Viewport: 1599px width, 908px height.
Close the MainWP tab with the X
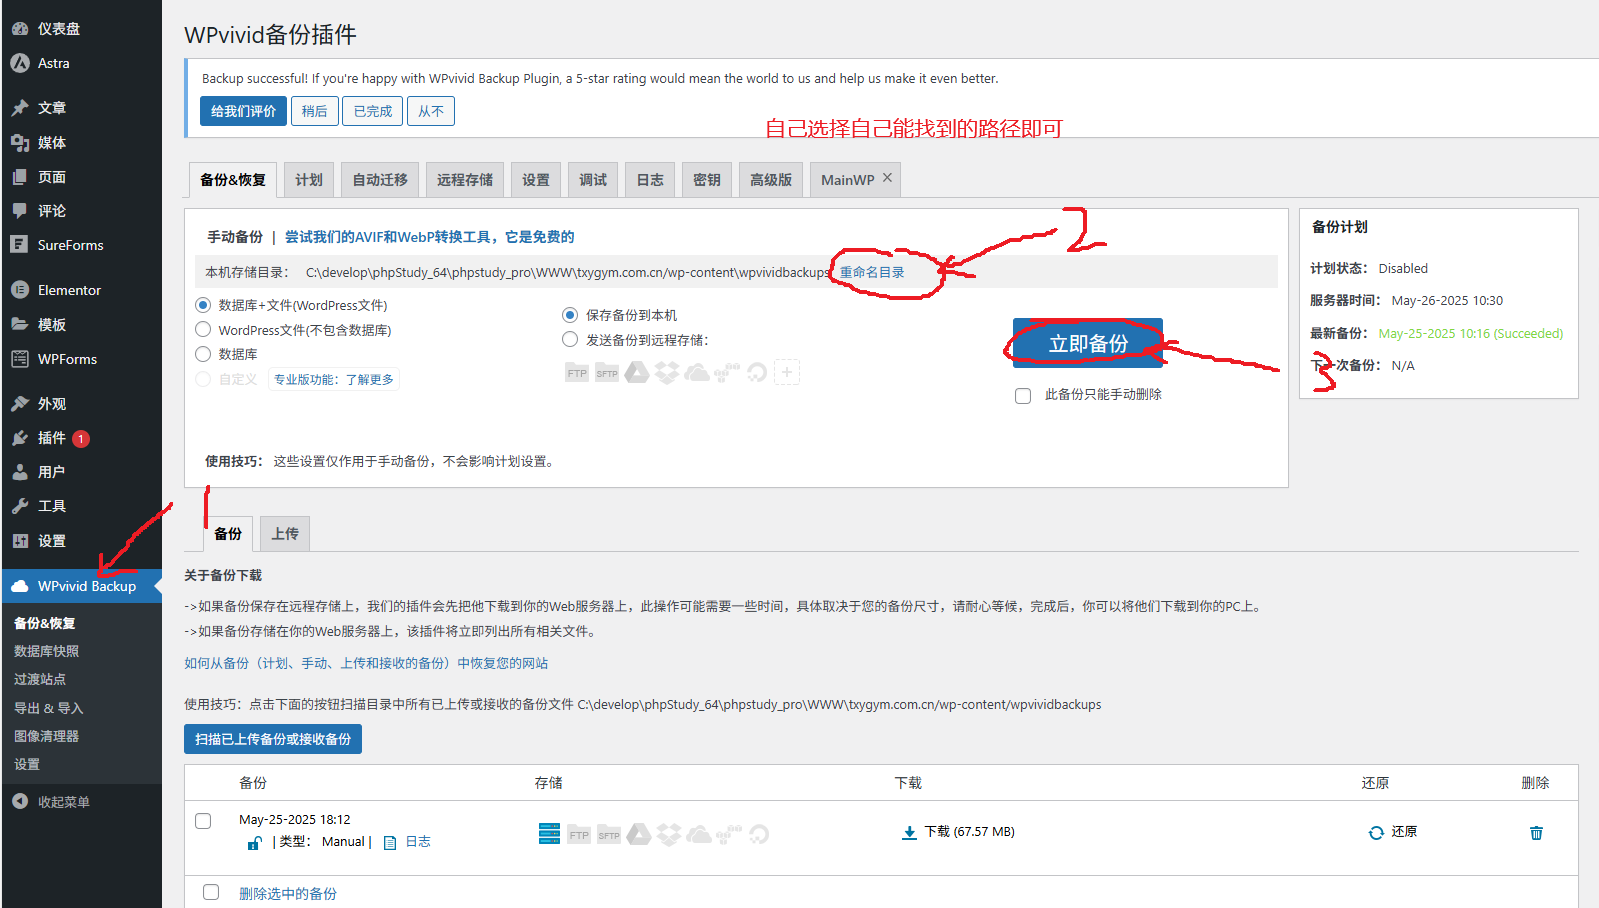[x=887, y=178]
